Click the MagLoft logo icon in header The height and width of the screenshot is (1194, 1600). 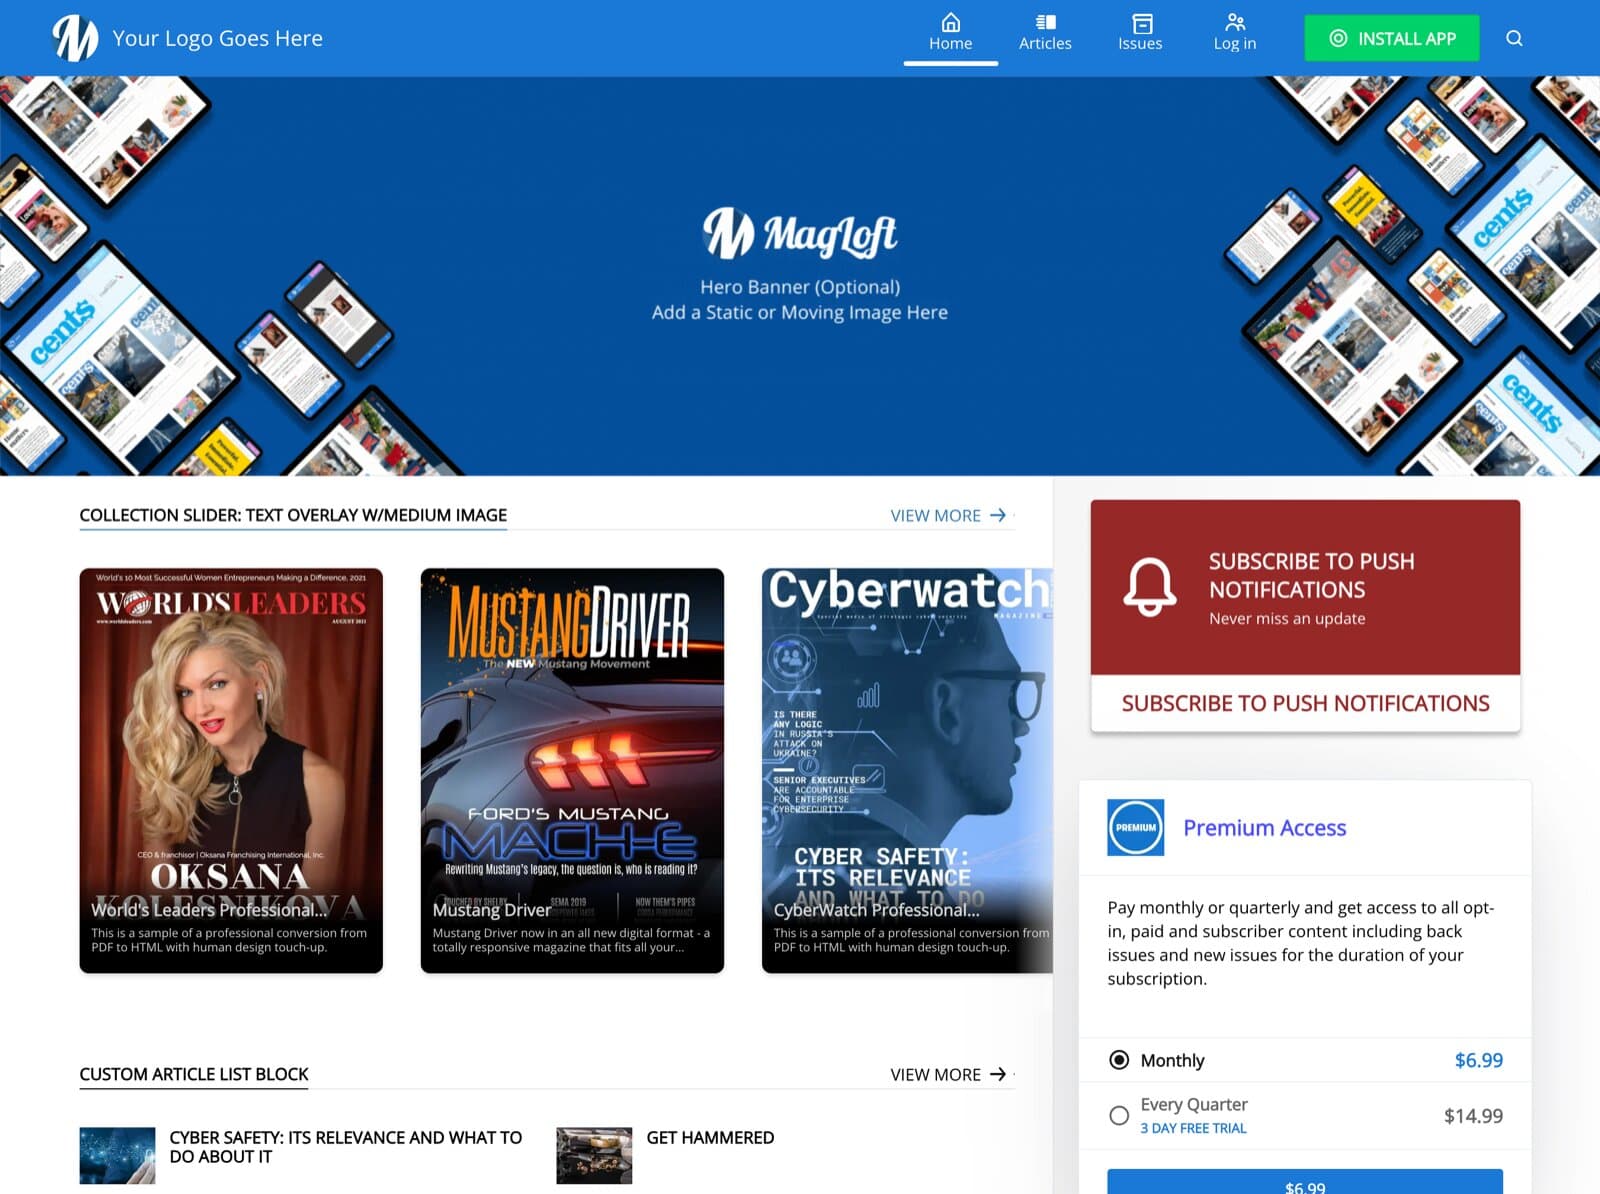(75, 38)
